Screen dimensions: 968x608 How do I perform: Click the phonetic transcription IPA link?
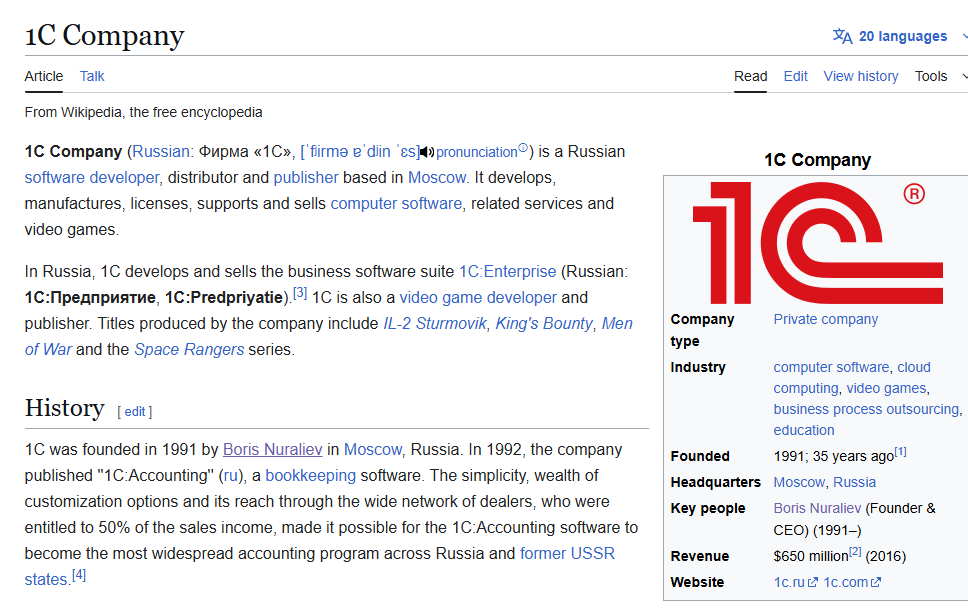[360, 152]
